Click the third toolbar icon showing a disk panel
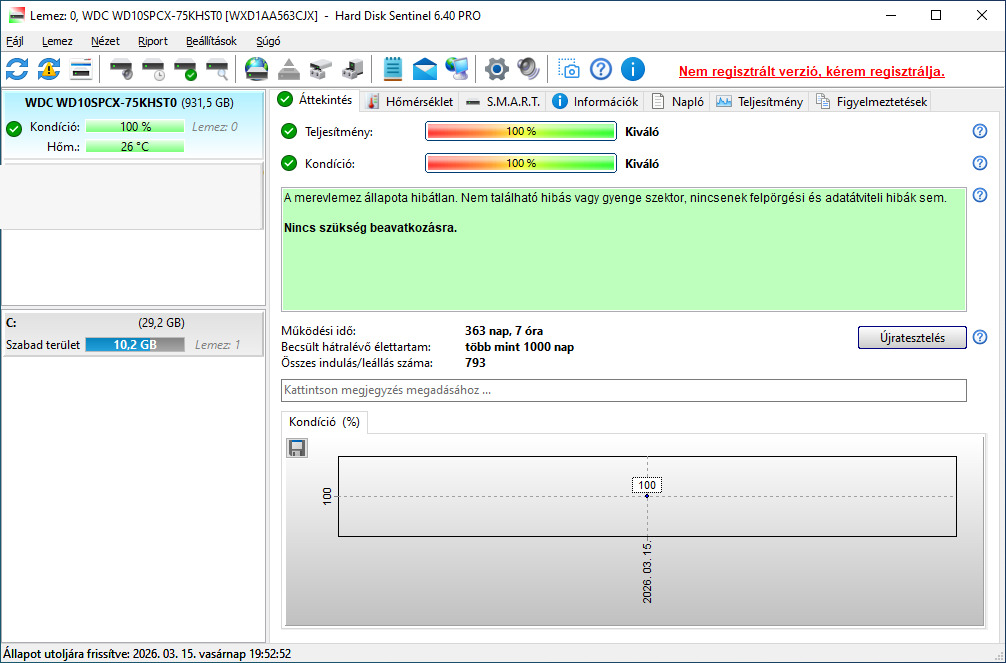1006x663 pixels. click(81, 69)
